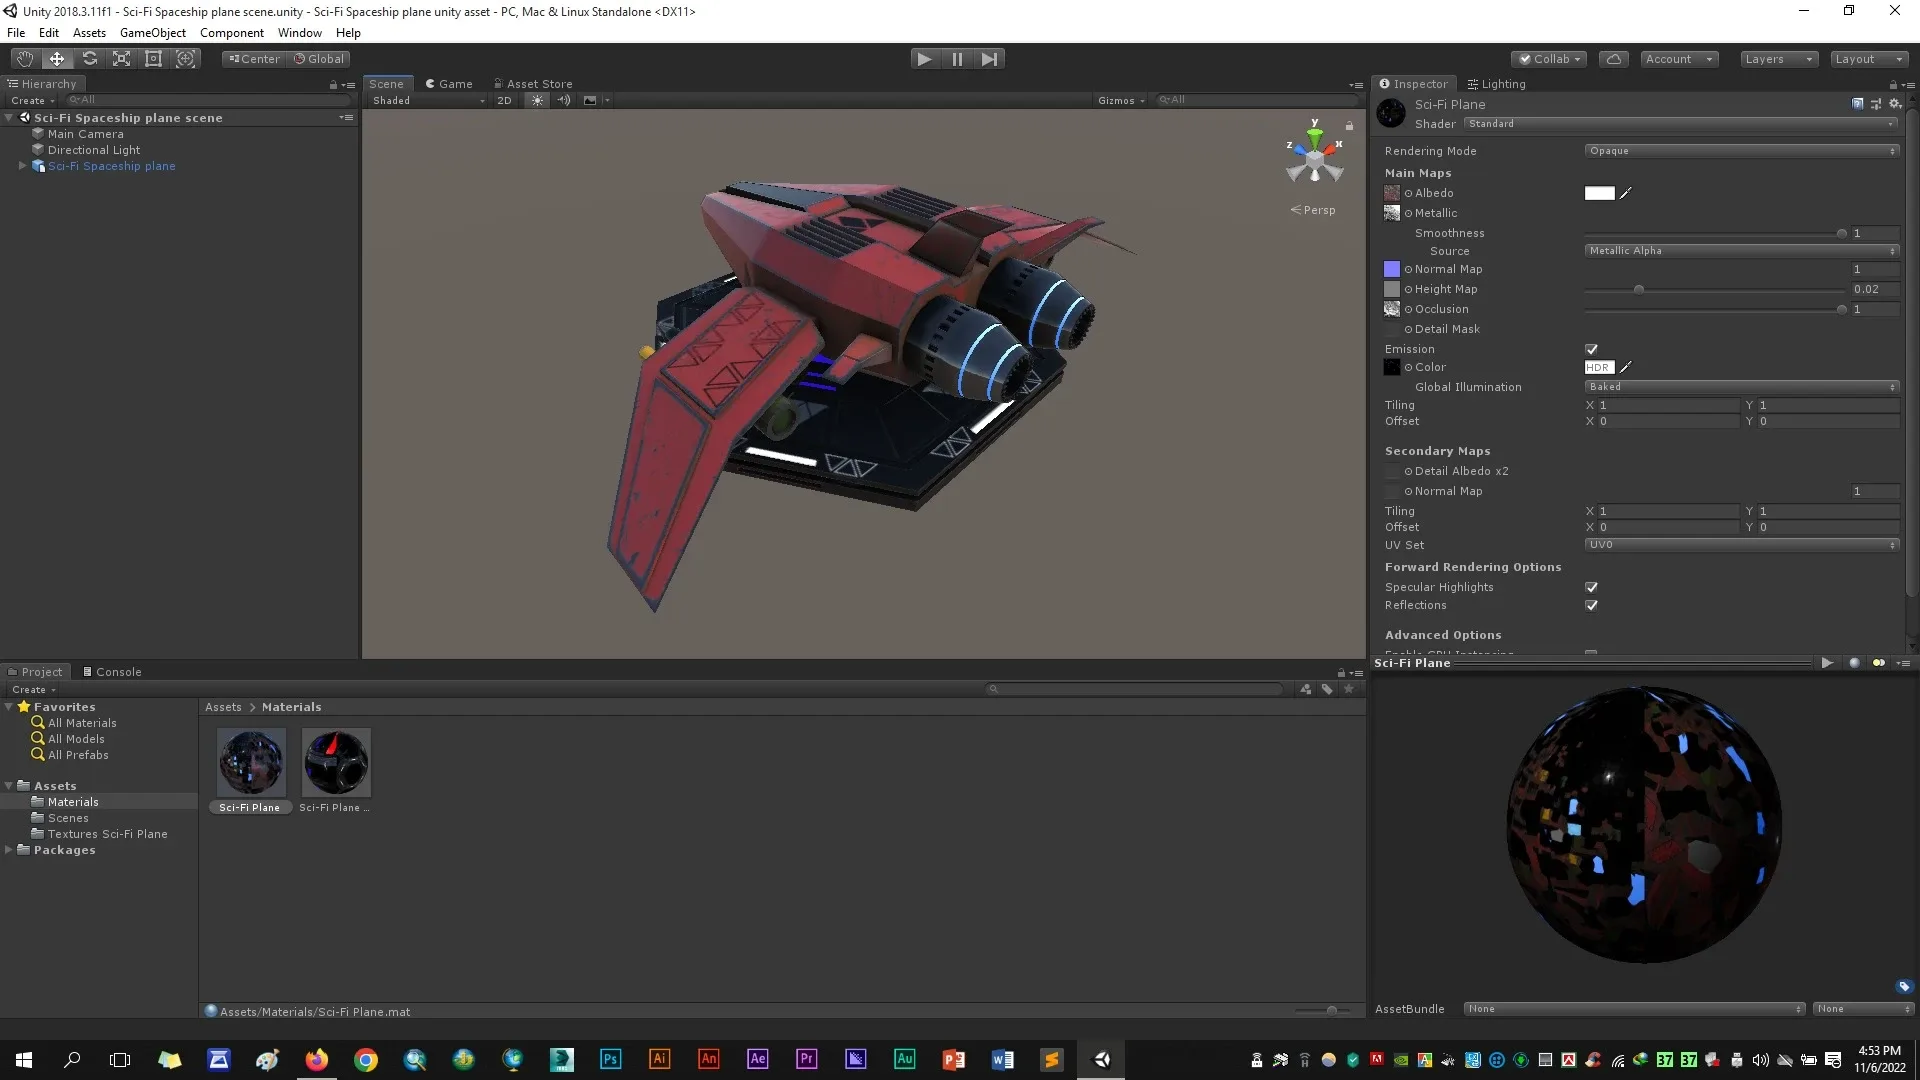Open the Component menu
The height and width of the screenshot is (1080, 1920).
pyautogui.click(x=231, y=32)
